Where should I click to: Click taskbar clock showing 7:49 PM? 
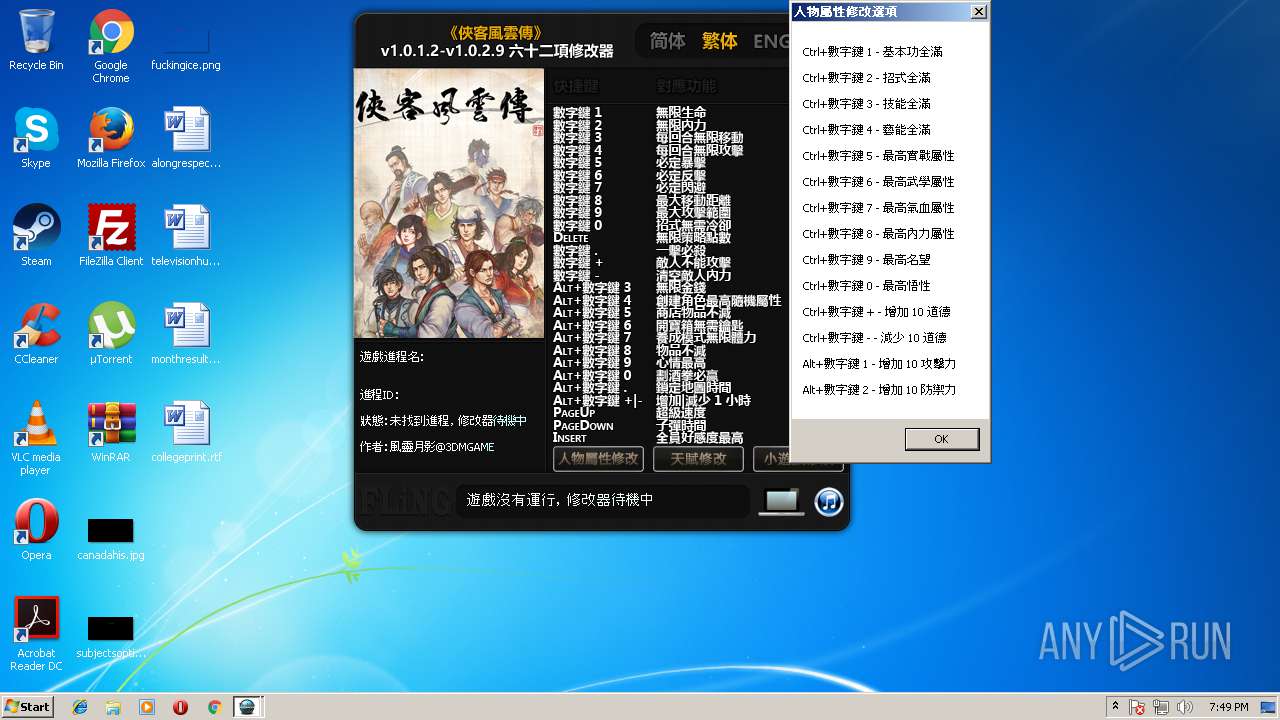pyautogui.click(x=1228, y=707)
